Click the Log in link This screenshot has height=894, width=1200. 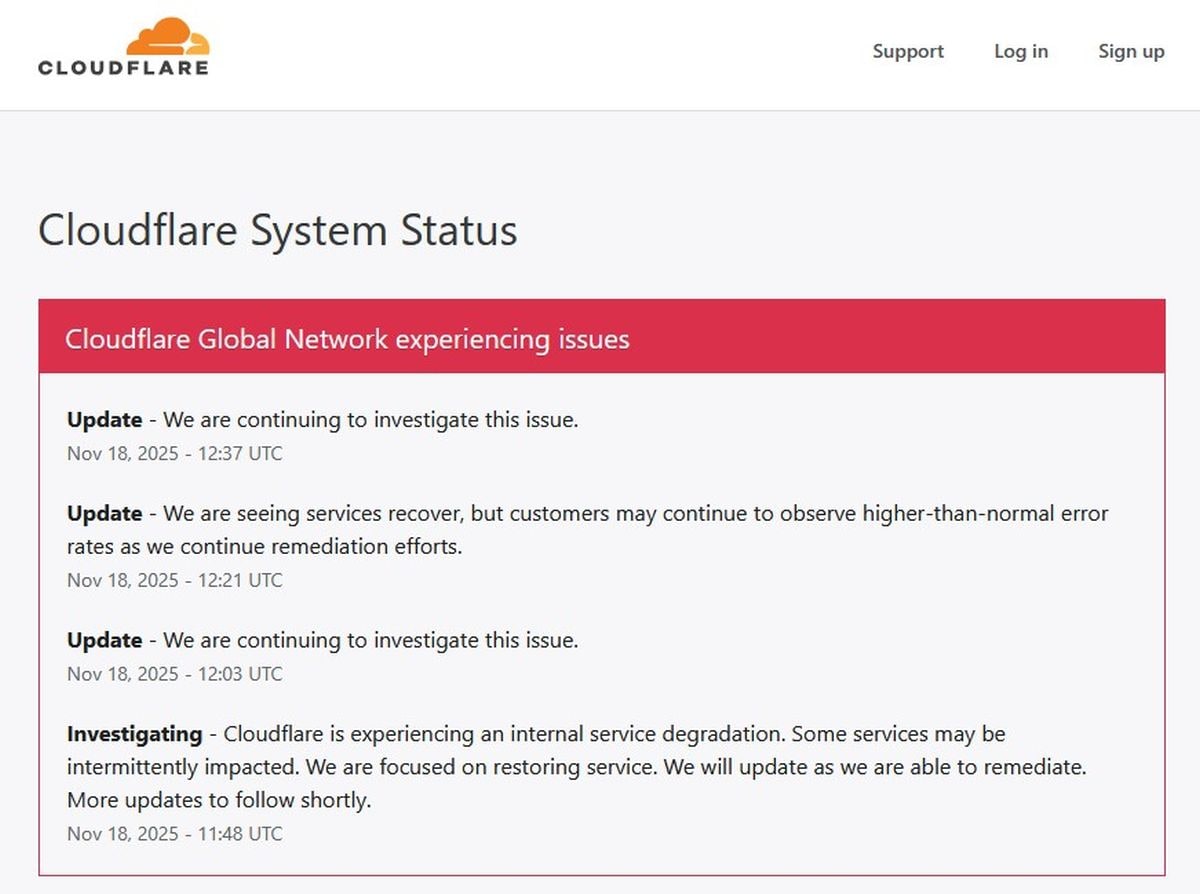click(1020, 51)
